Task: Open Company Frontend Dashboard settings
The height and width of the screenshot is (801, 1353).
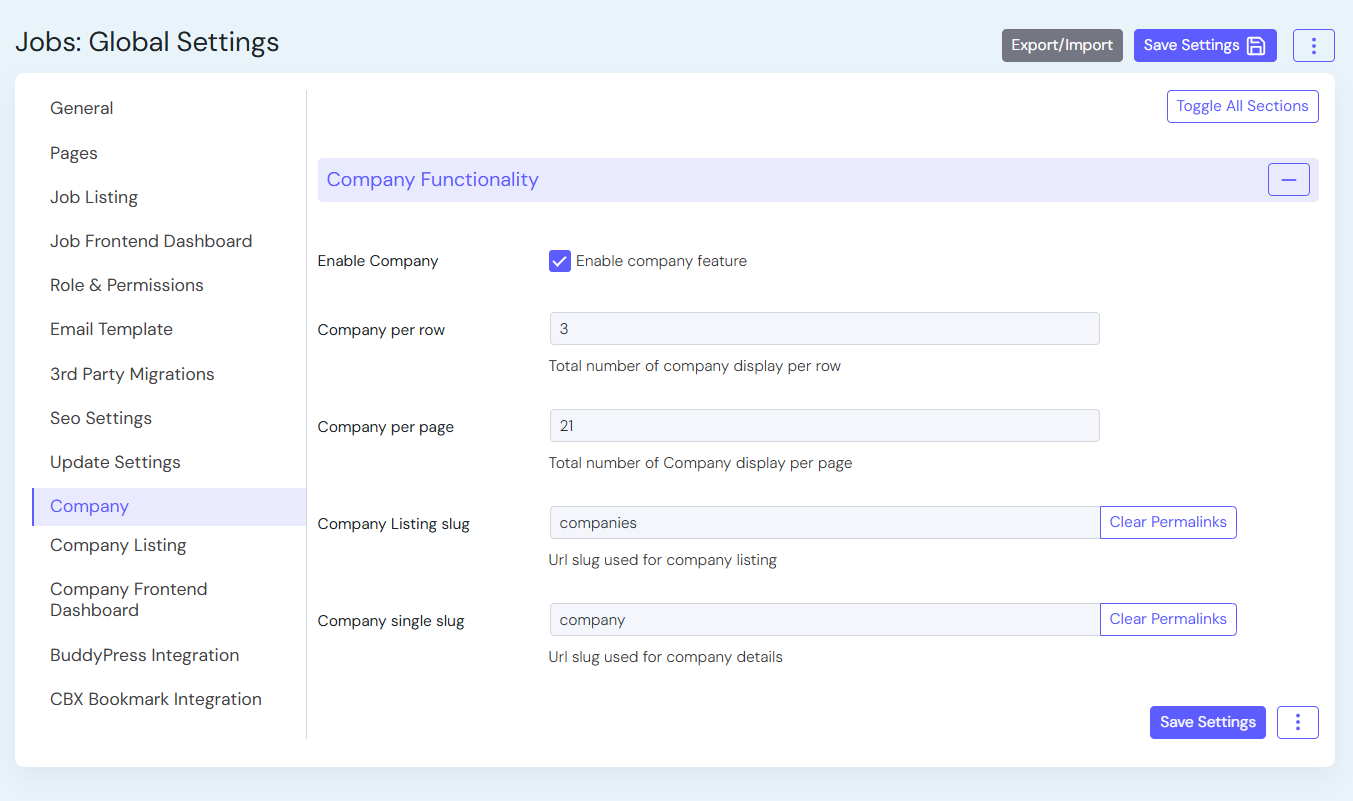Action: [x=129, y=599]
